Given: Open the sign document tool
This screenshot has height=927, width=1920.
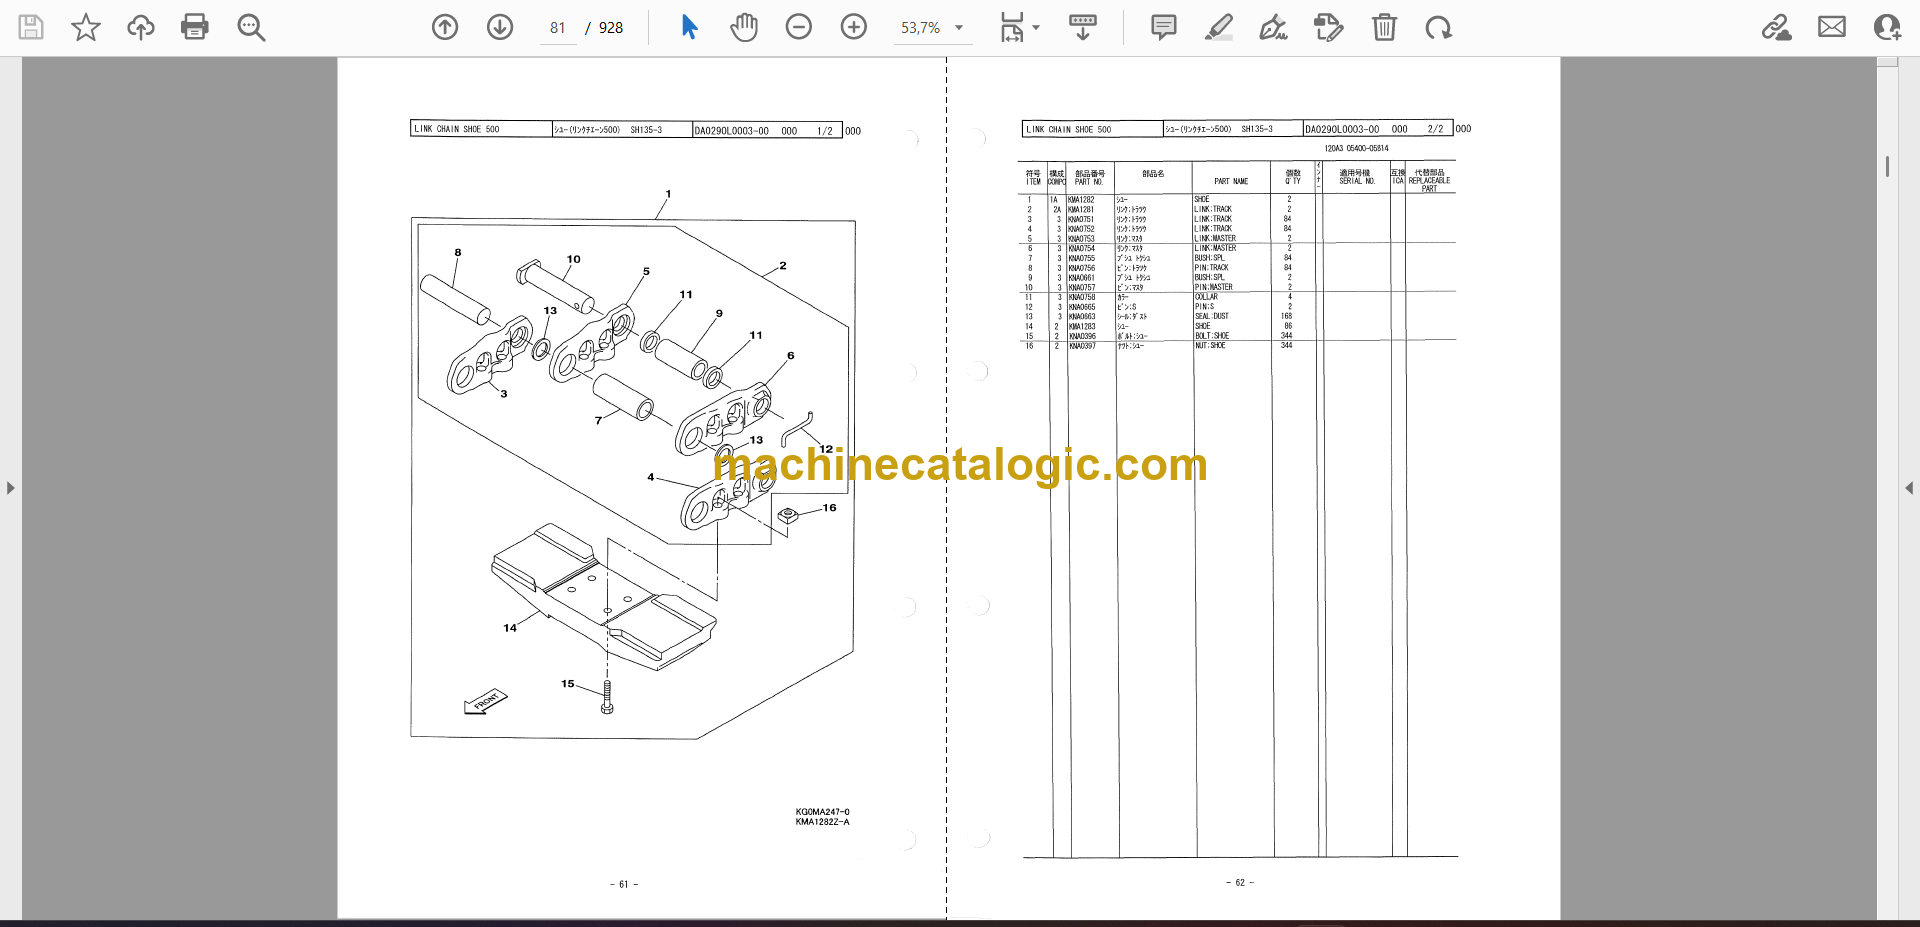Looking at the screenshot, I should tap(1273, 27).
